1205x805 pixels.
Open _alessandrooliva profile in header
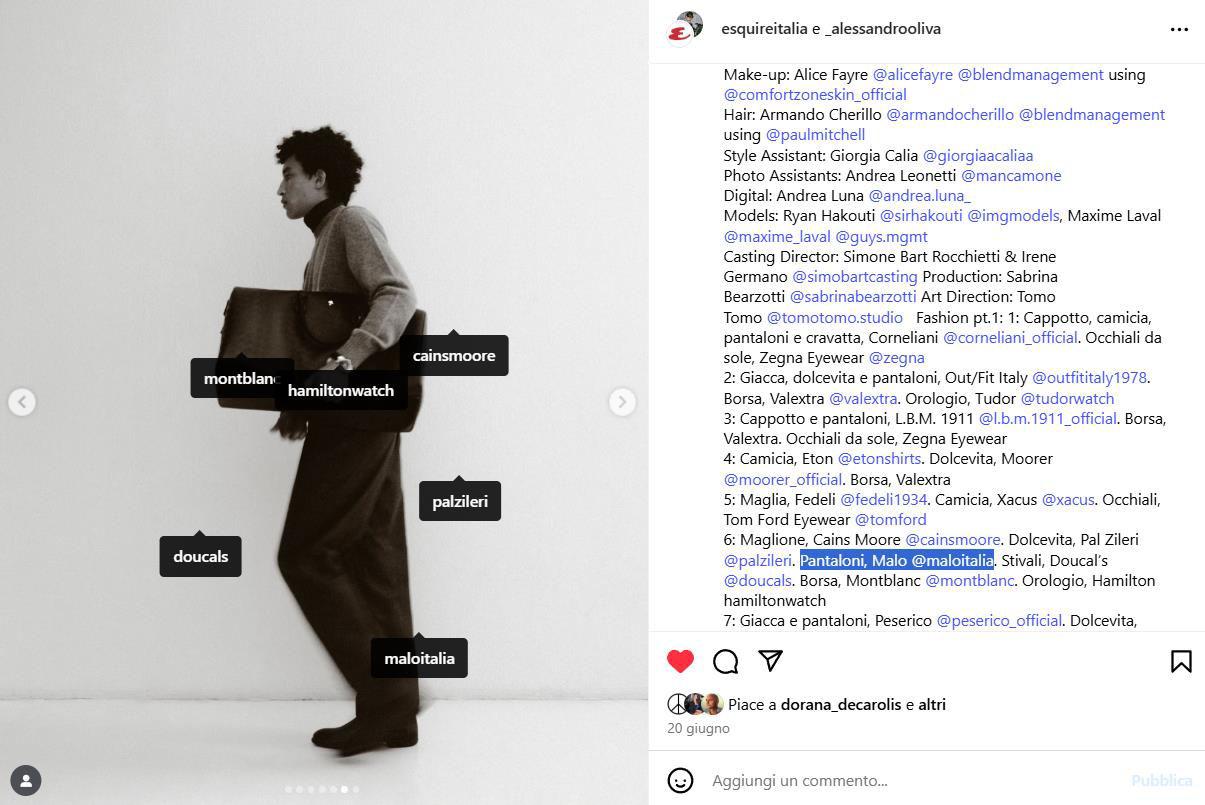[883, 29]
